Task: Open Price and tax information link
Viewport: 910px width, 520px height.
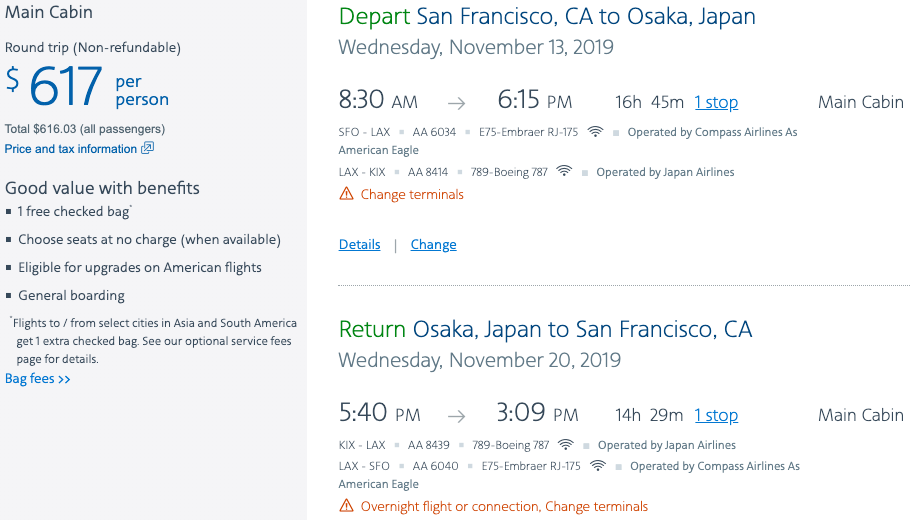Action: [x=70, y=149]
